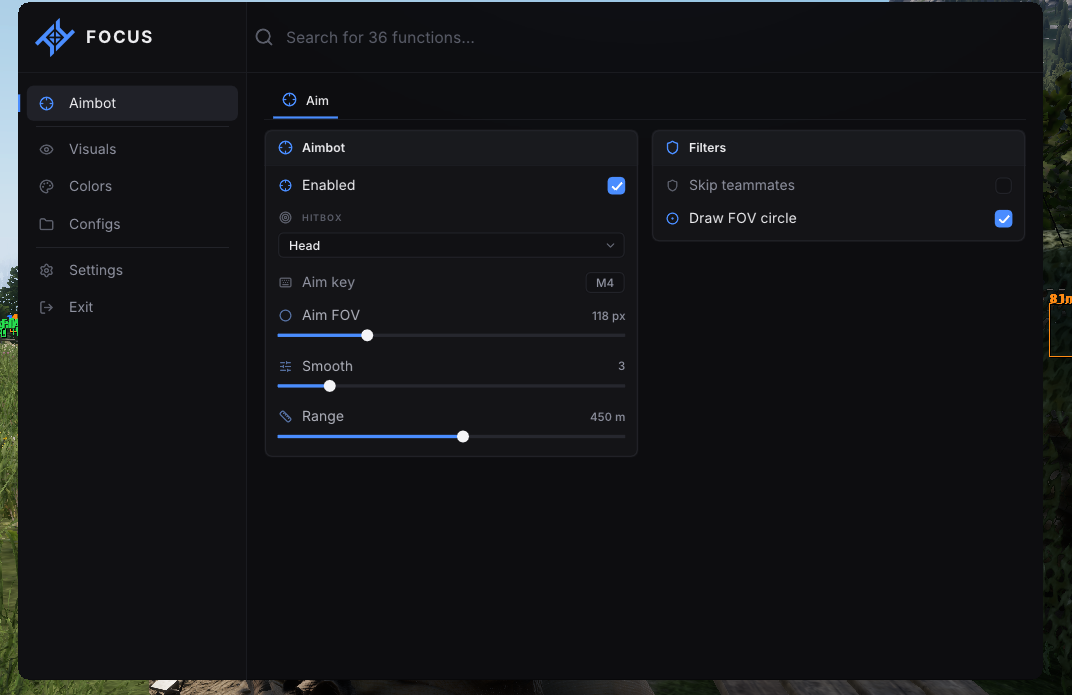Switch to the Aim tab
The width and height of the screenshot is (1072, 695).
tap(306, 101)
